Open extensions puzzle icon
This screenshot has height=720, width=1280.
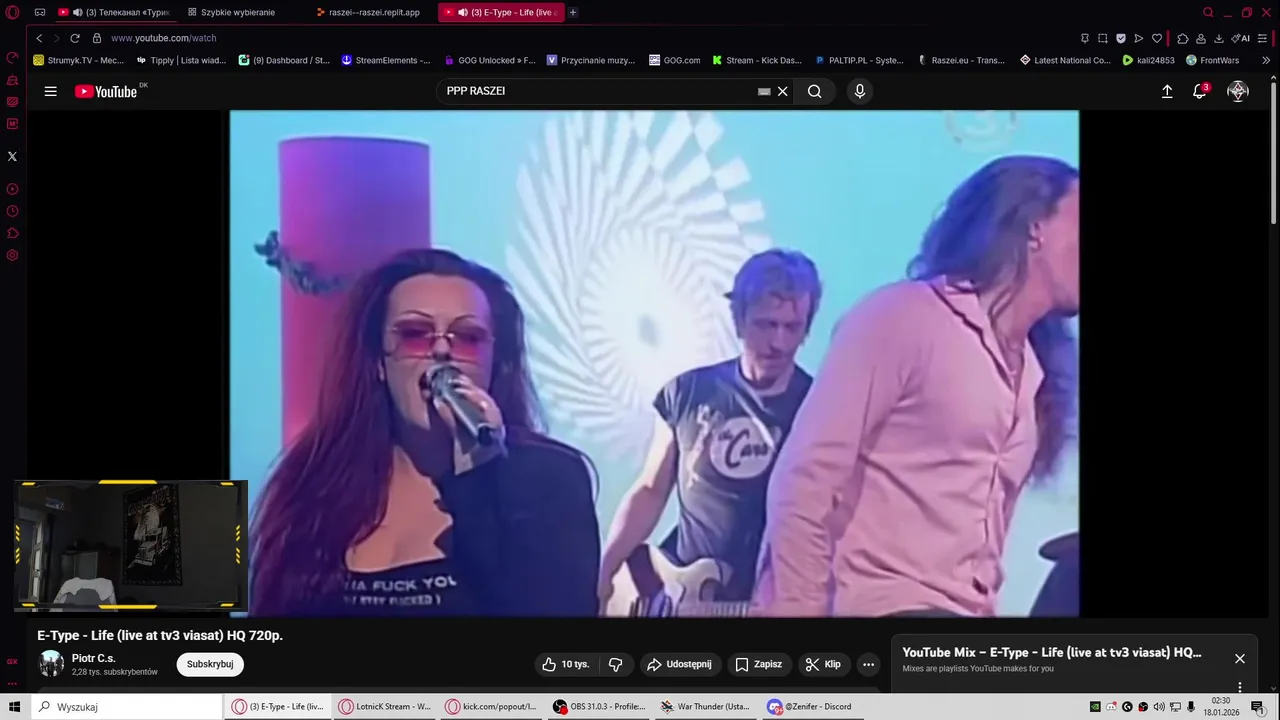click(x=1183, y=38)
